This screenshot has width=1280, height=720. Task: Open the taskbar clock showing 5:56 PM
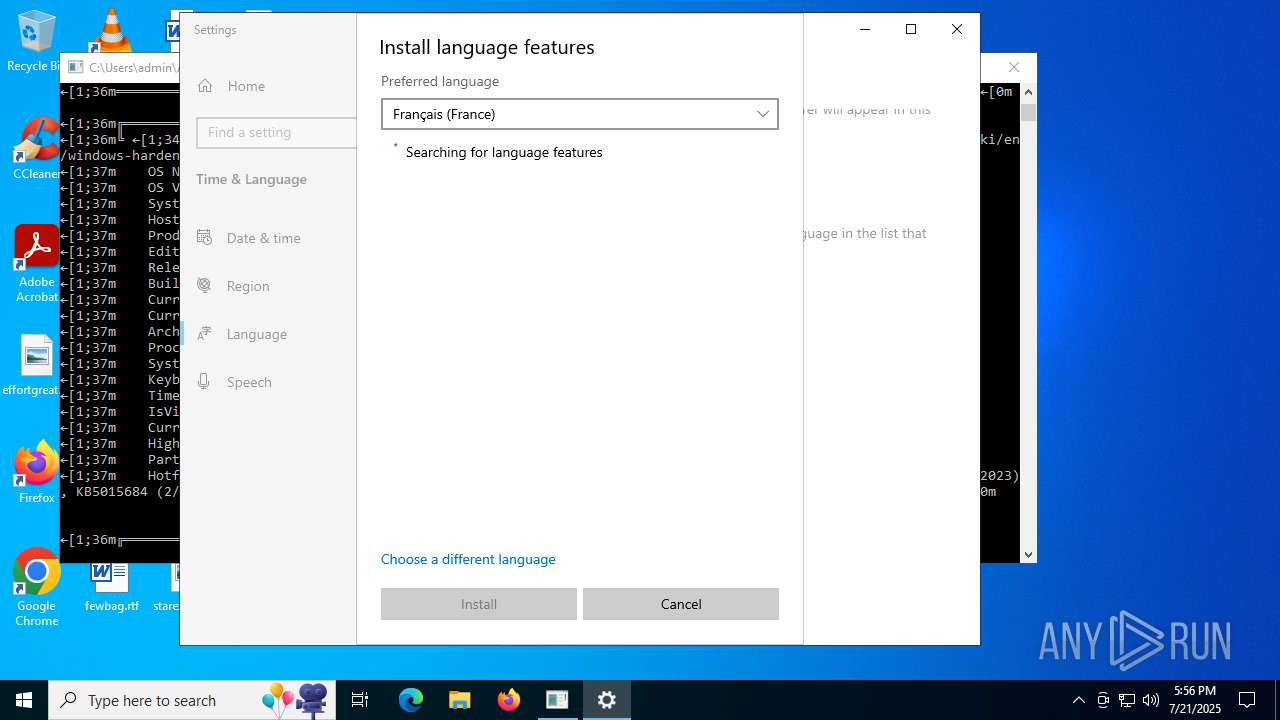pos(1195,700)
